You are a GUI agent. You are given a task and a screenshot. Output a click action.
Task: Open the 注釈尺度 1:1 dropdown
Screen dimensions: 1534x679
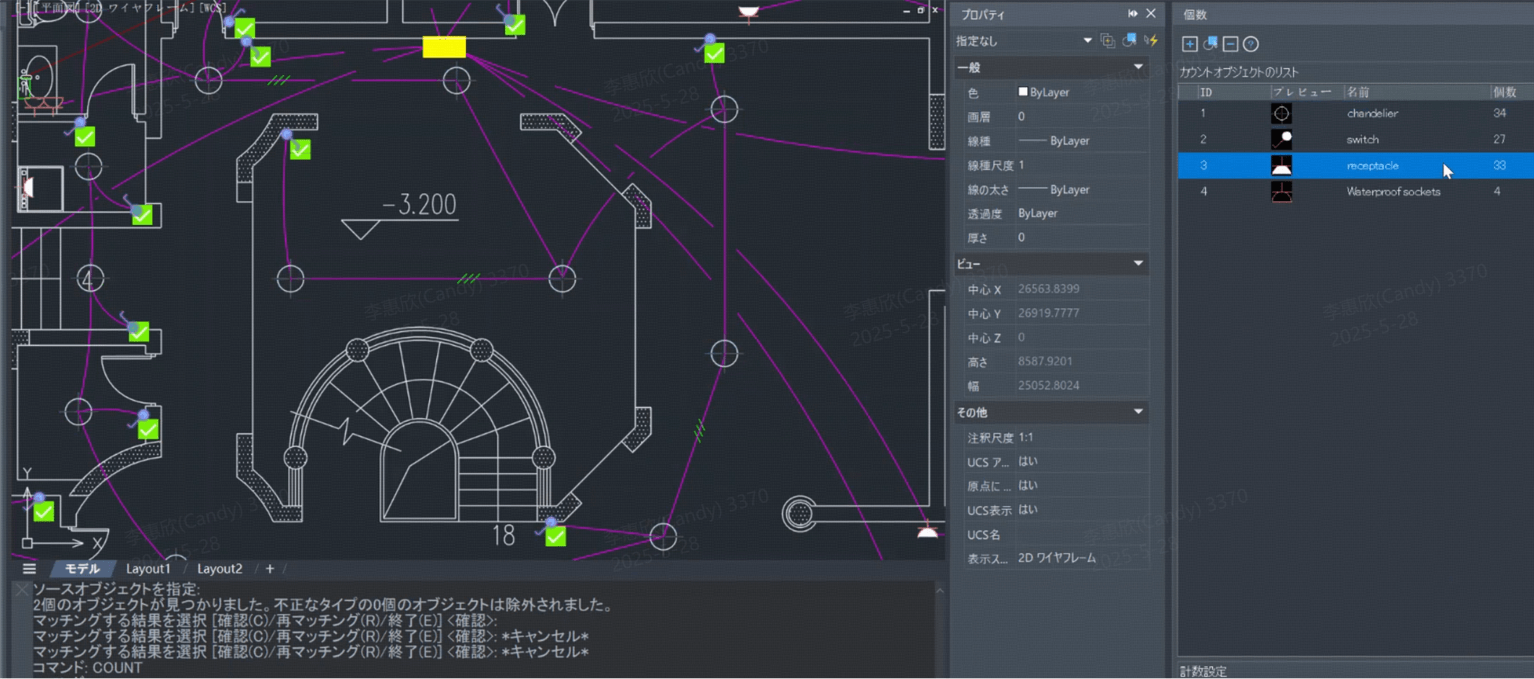click(1081, 438)
